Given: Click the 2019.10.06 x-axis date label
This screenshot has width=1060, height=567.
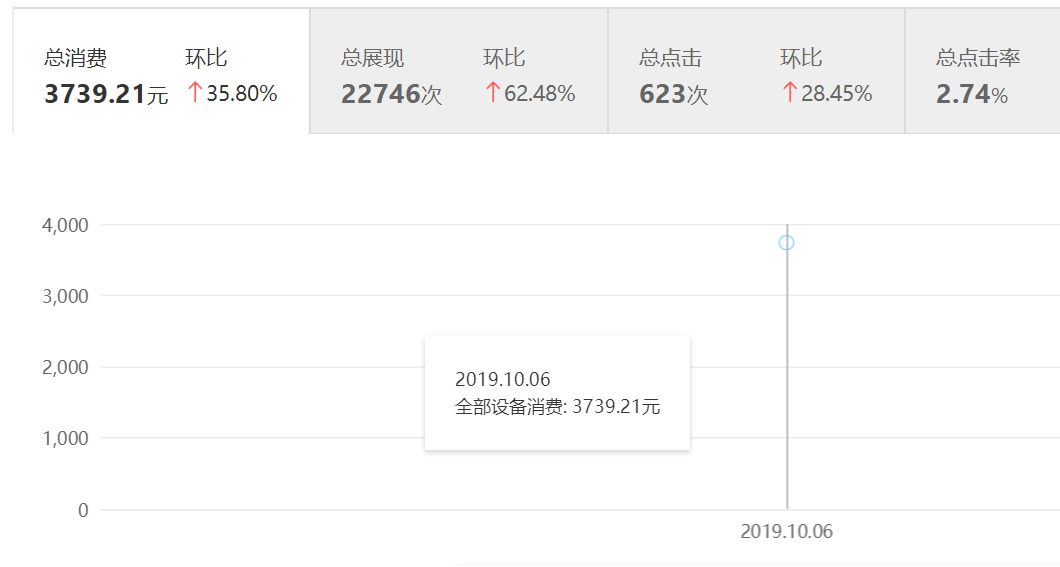Looking at the screenshot, I should click(786, 532).
